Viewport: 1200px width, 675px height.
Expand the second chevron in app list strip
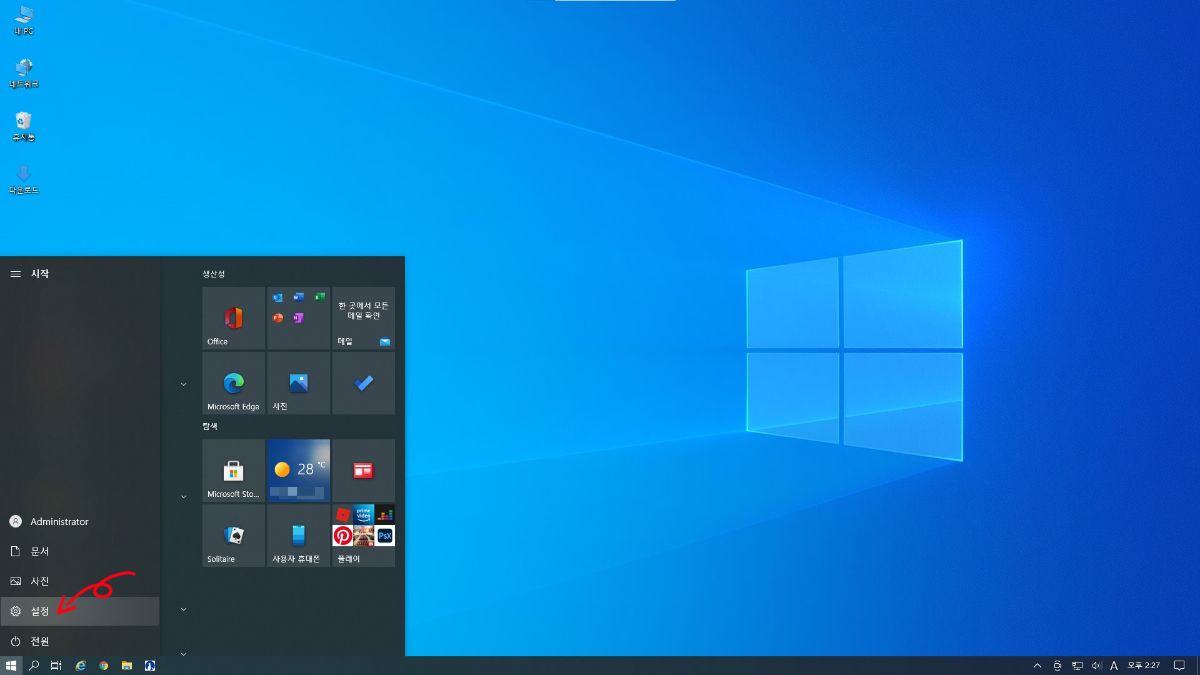click(183, 496)
